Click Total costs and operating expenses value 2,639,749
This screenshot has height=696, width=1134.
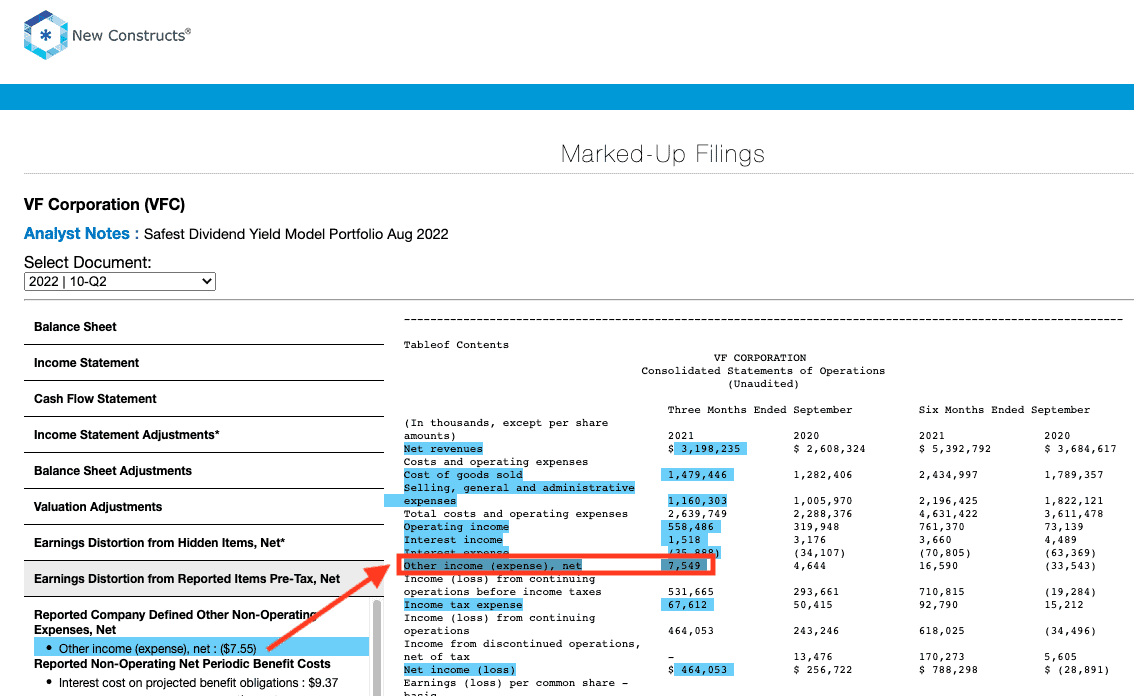[697, 514]
